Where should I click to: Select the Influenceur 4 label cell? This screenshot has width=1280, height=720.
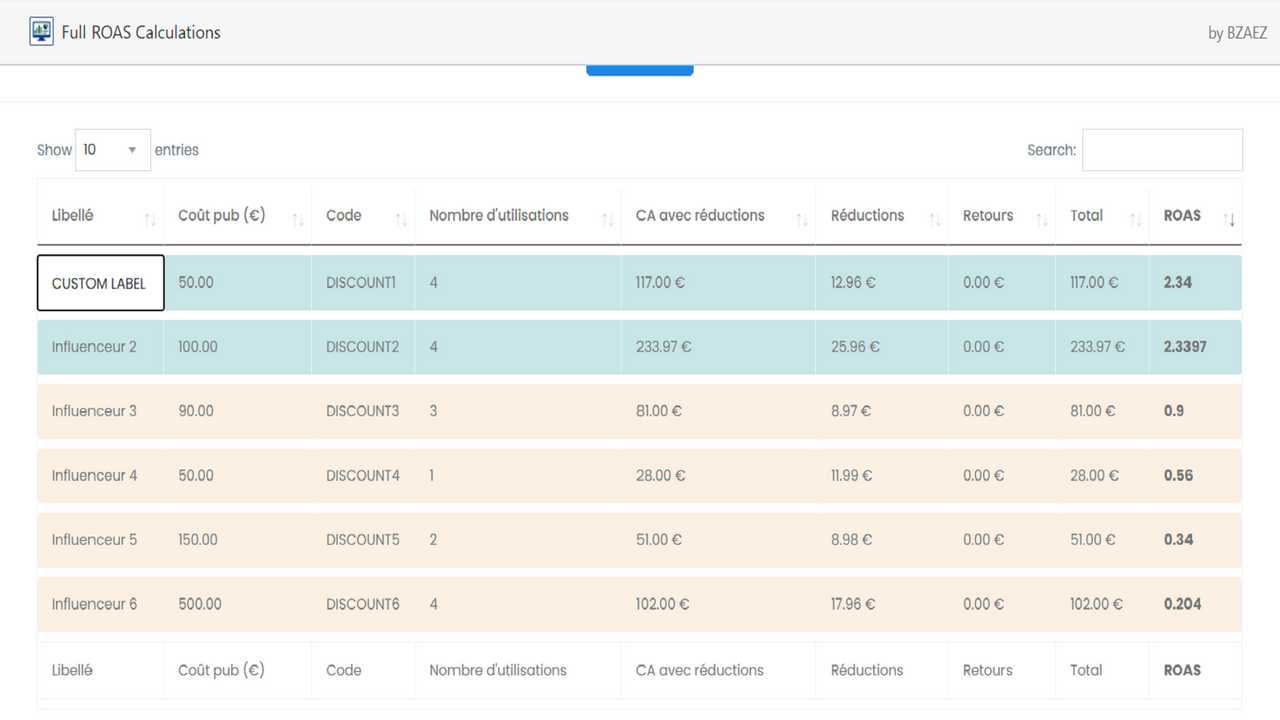[x=100, y=475]
